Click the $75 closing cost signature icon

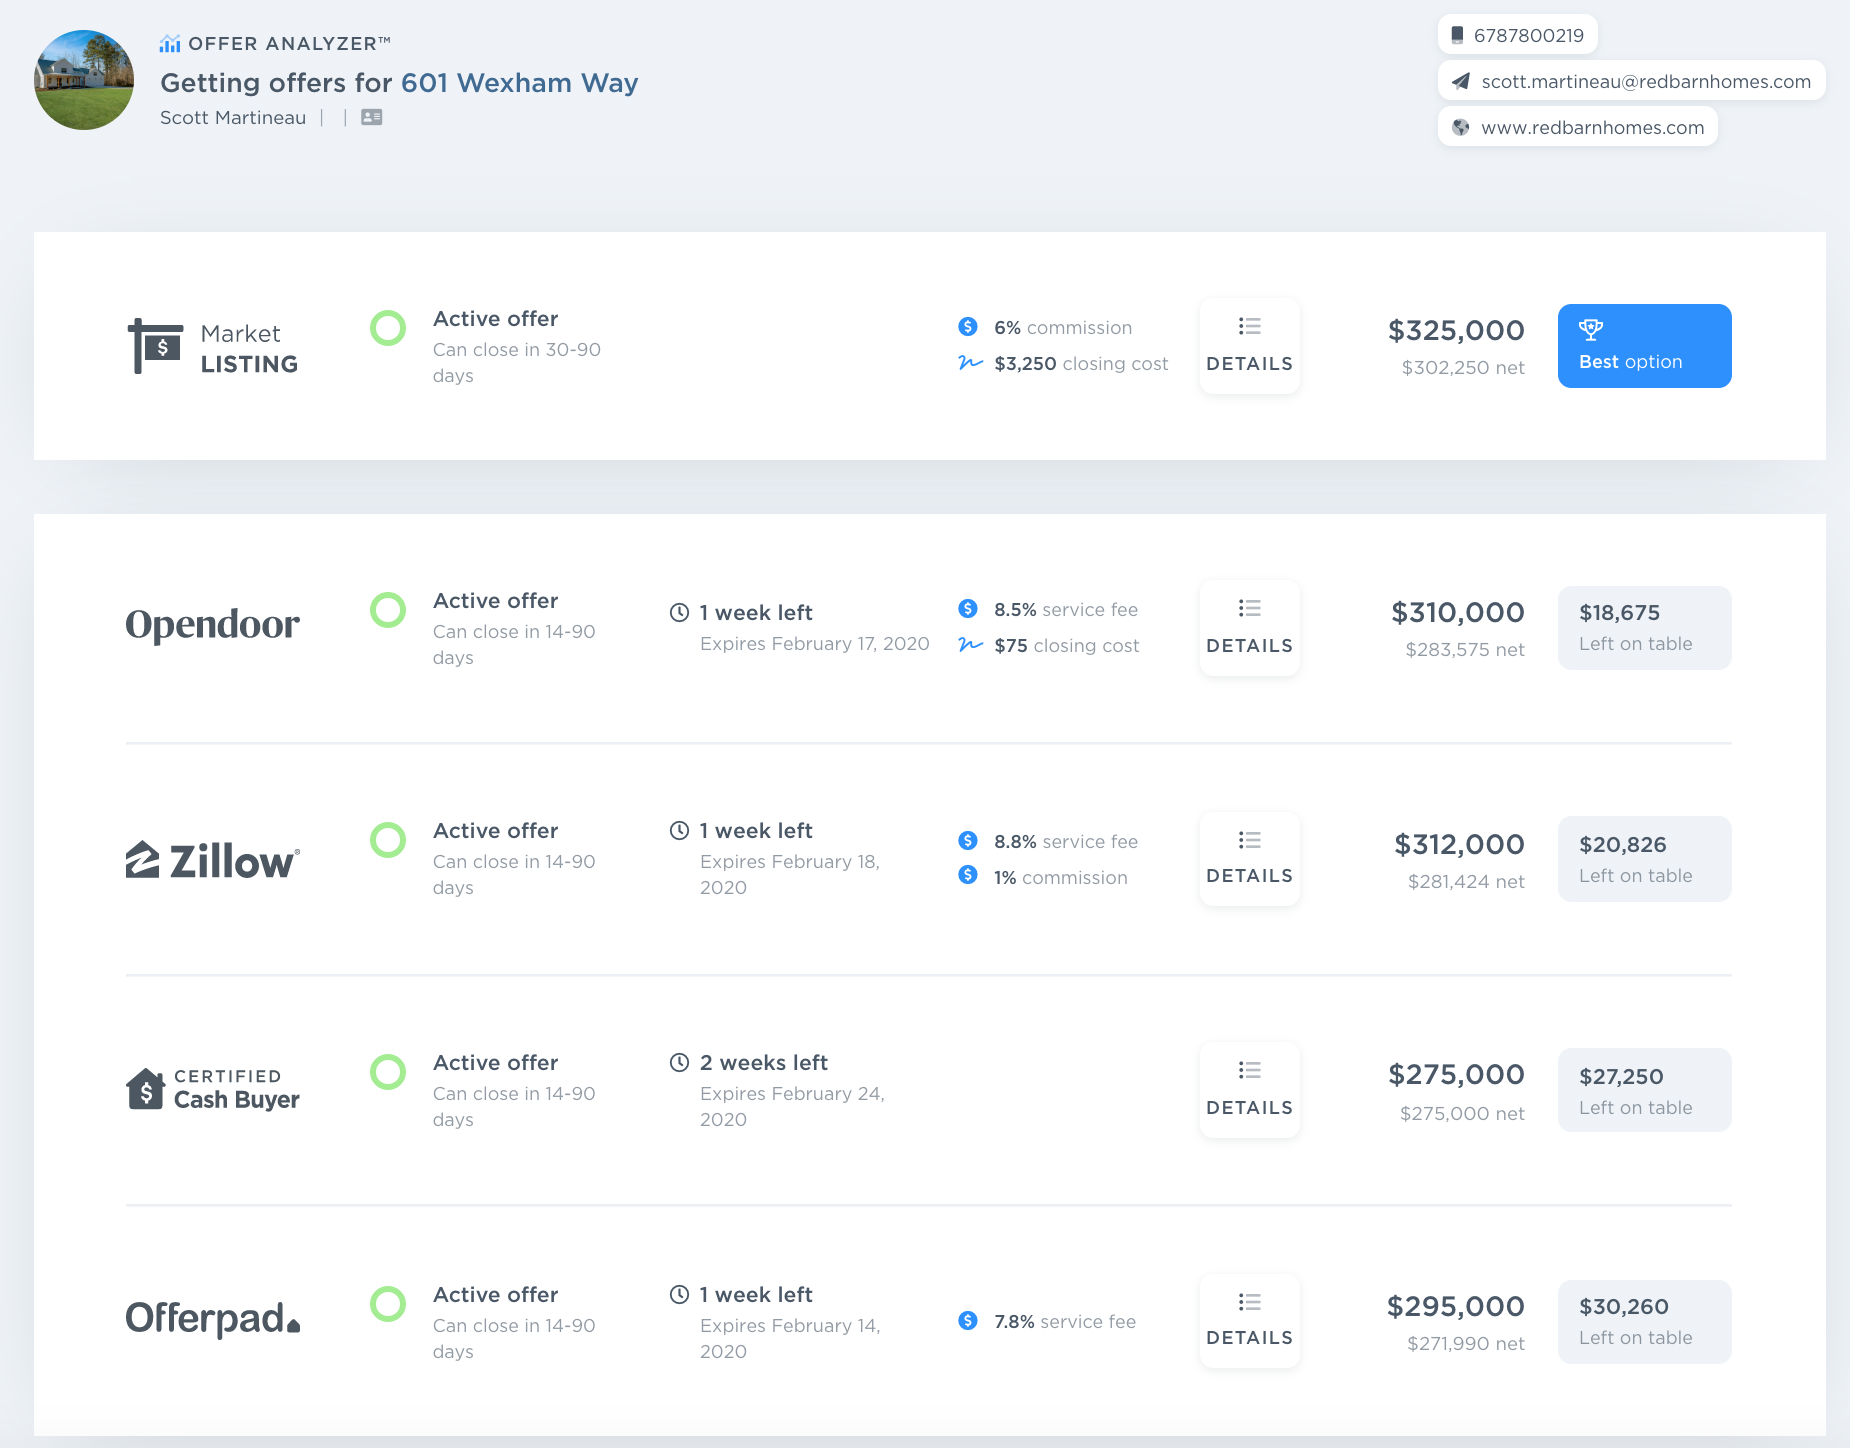coord(970,644)
